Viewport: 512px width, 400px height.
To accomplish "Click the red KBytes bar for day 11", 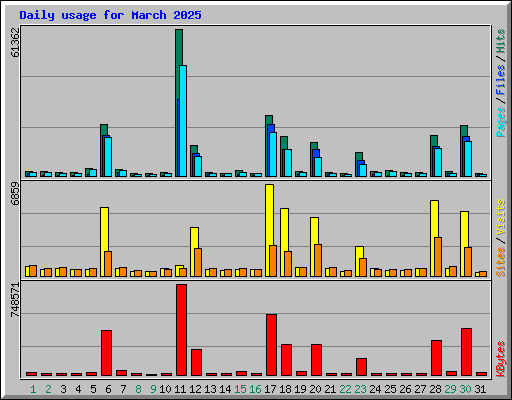I will tap(181, 330).
